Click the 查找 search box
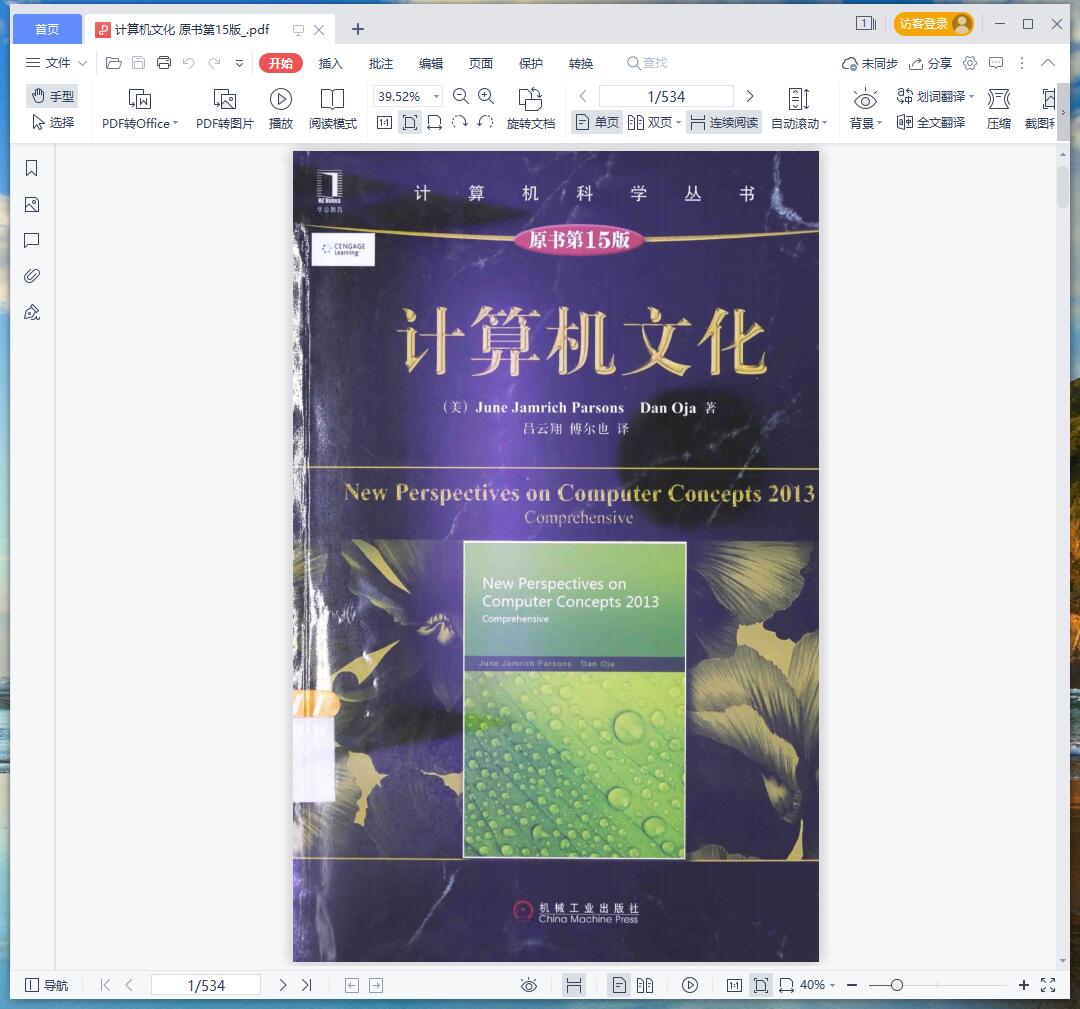 pos(647,63)
